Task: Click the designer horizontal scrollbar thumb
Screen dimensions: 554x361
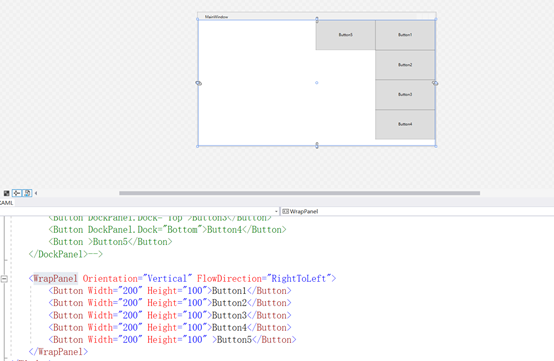Action: 299,193
